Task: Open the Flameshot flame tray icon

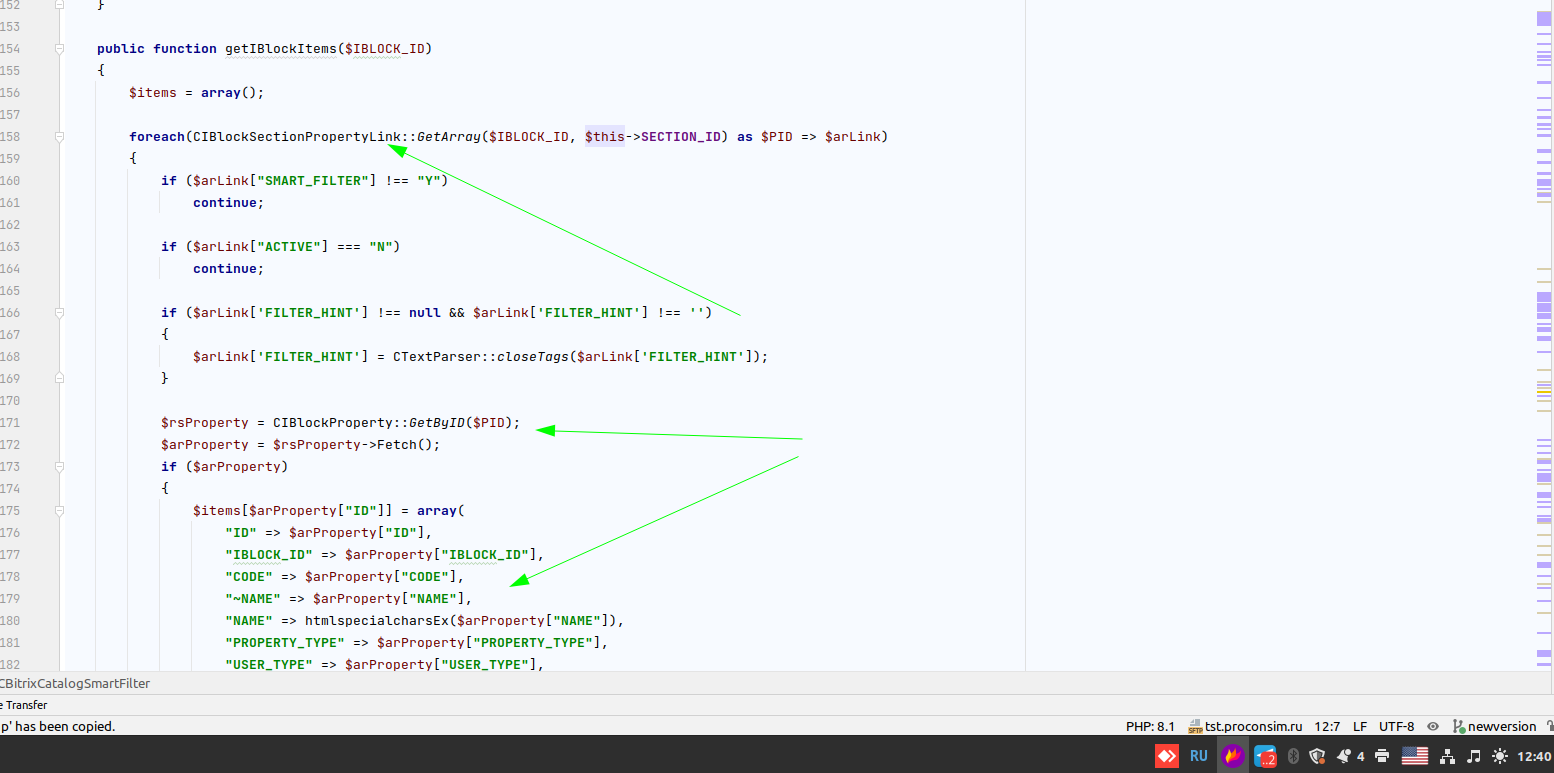Action: click(1233, 756)
